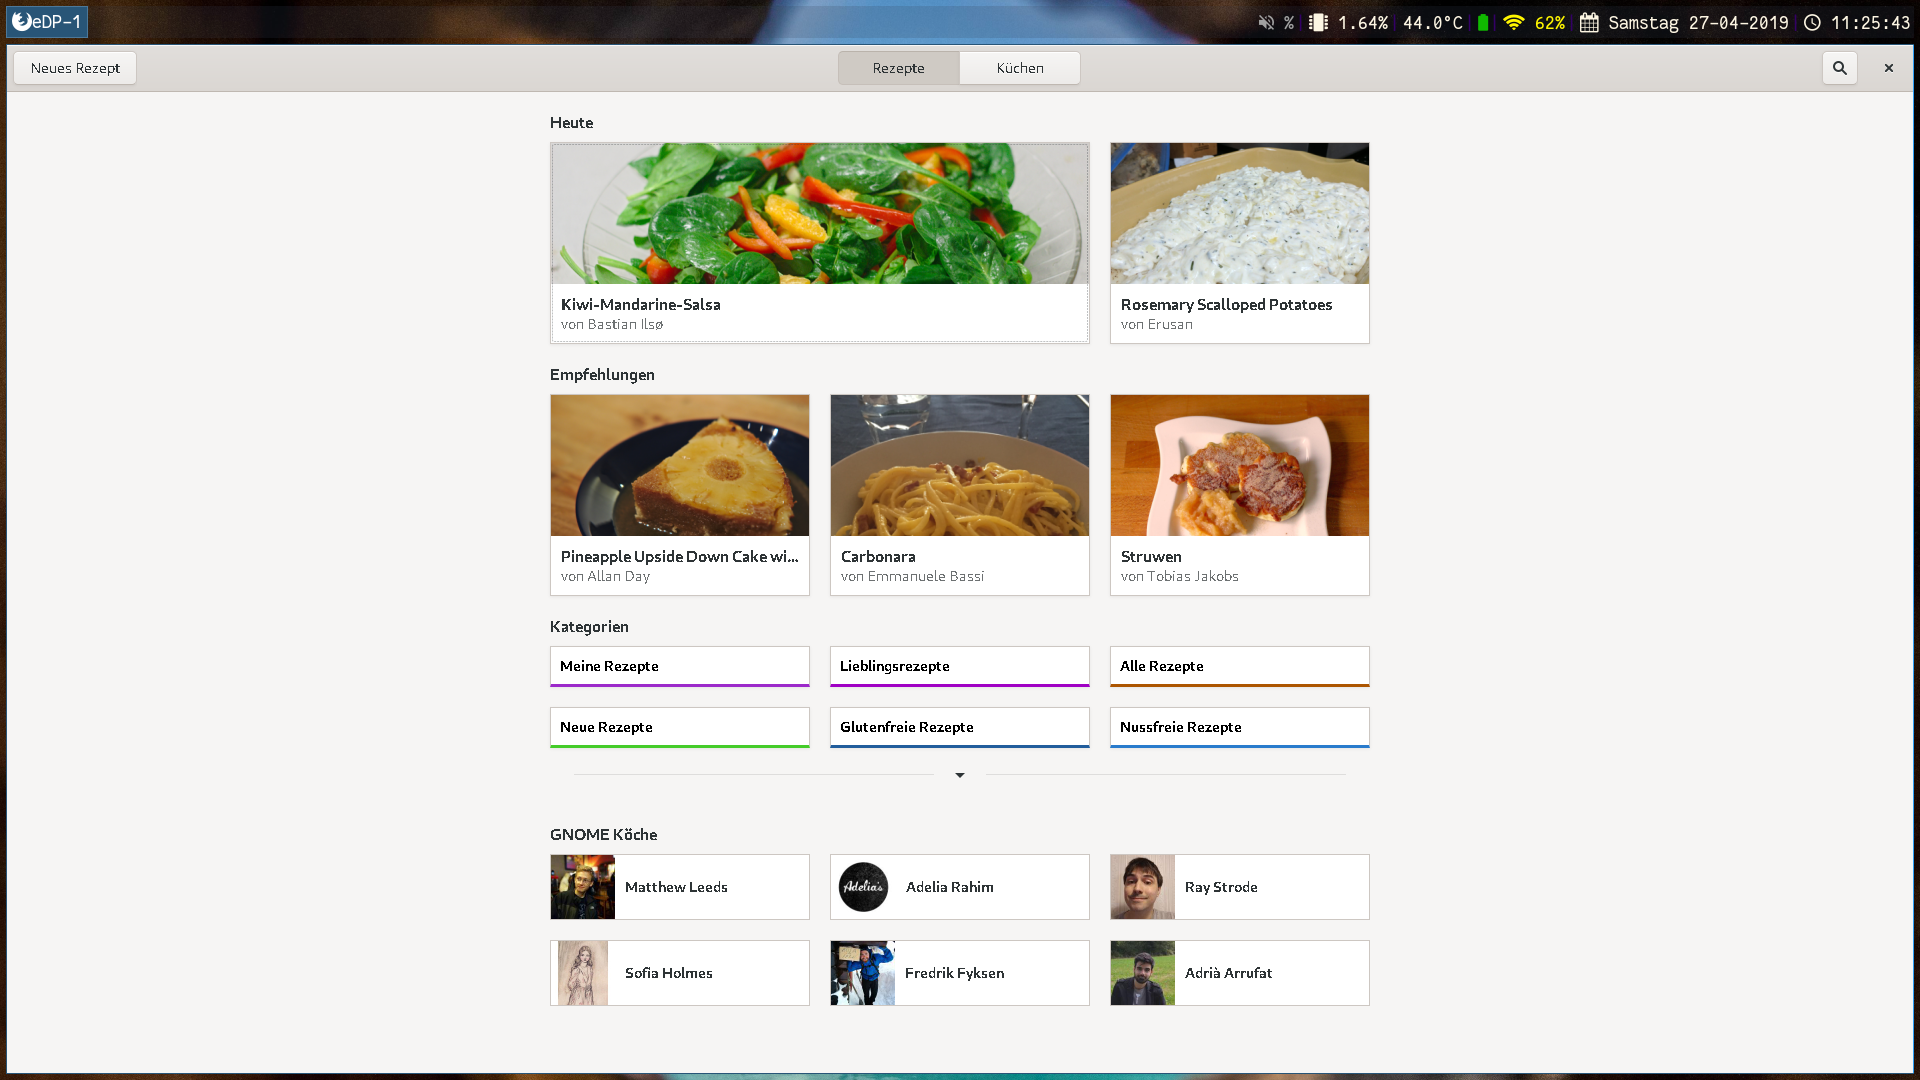Open the Carbonara recipe card
This screenshot has width=1920, height=1080.
[960, 495]
